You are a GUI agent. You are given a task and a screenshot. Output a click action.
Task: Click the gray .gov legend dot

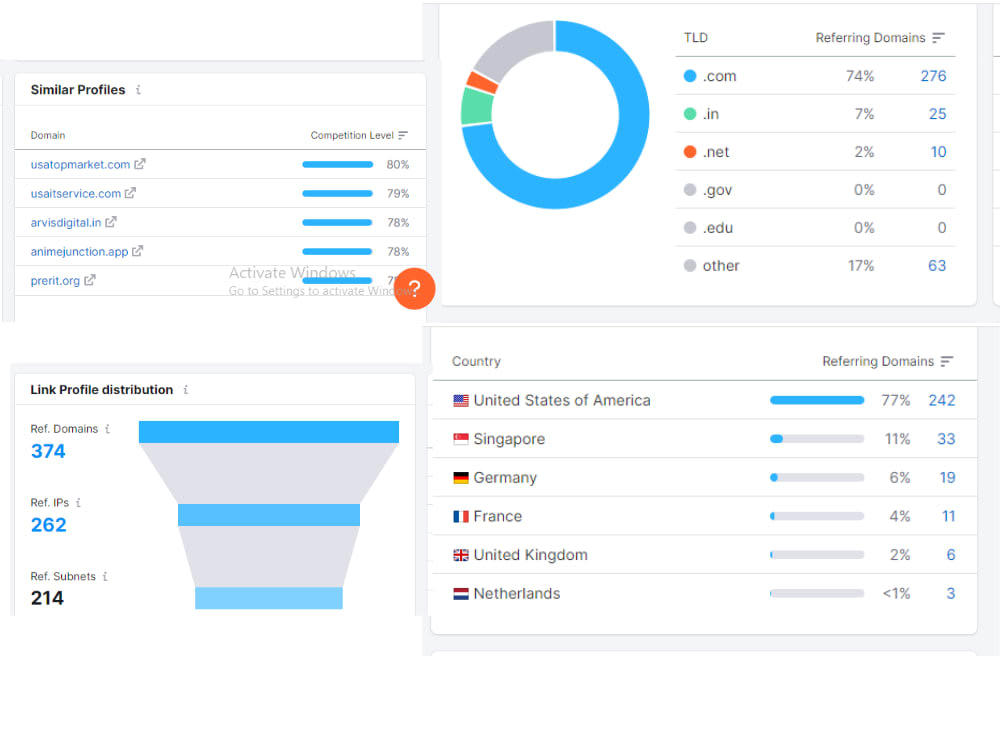tap(689, 190)
